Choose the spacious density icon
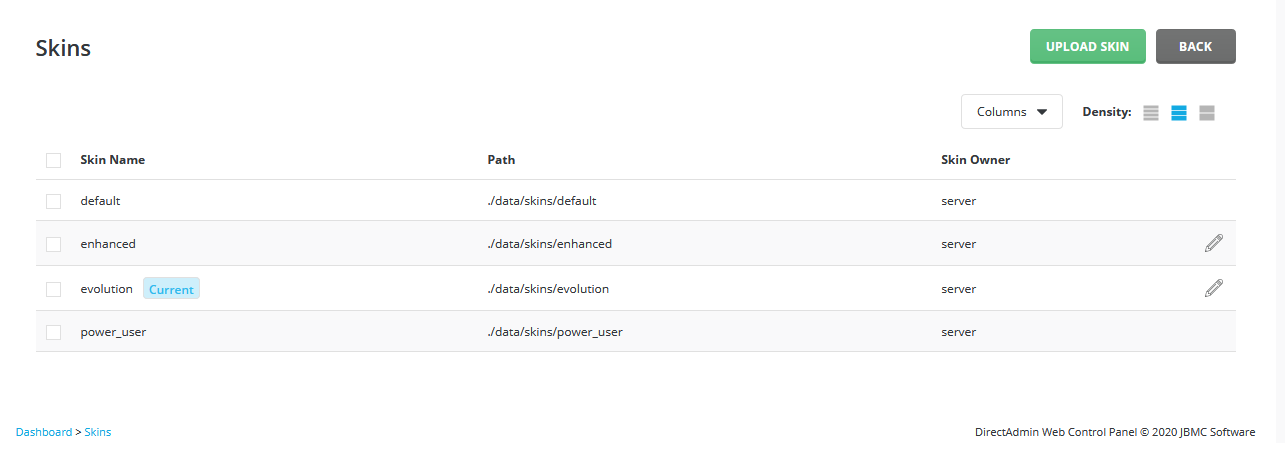Image resolution: width=1285 pixels, height=460 pixels. pyautogui.click(x=1207, y=113)
